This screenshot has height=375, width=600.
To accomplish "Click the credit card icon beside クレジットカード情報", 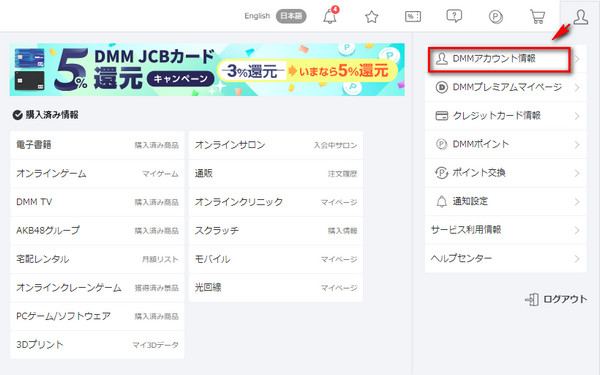I will (442, 116).
